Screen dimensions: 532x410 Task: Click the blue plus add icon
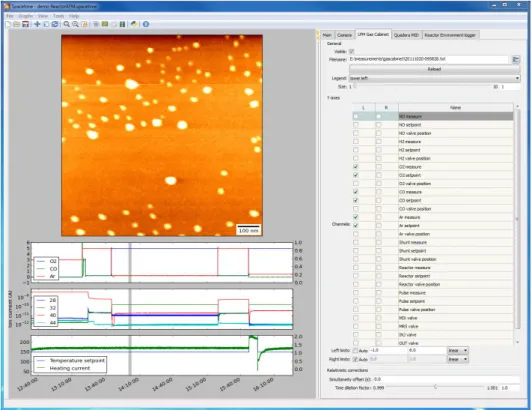37,24
